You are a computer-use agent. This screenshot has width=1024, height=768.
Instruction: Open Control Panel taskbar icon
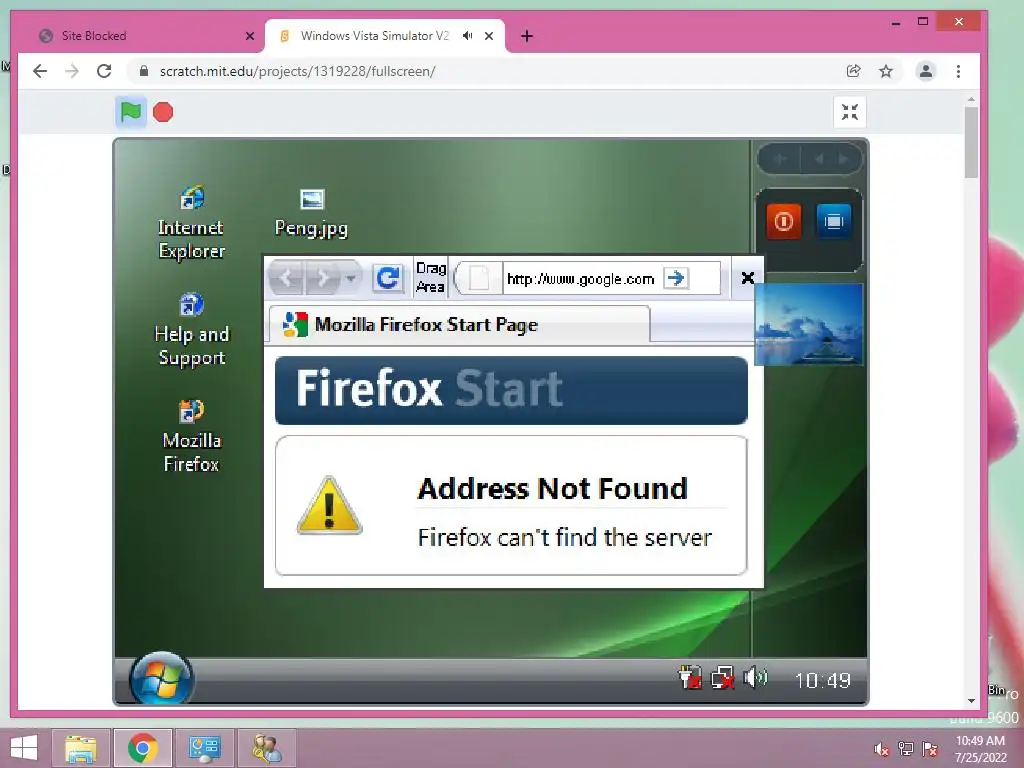point(204,748)
